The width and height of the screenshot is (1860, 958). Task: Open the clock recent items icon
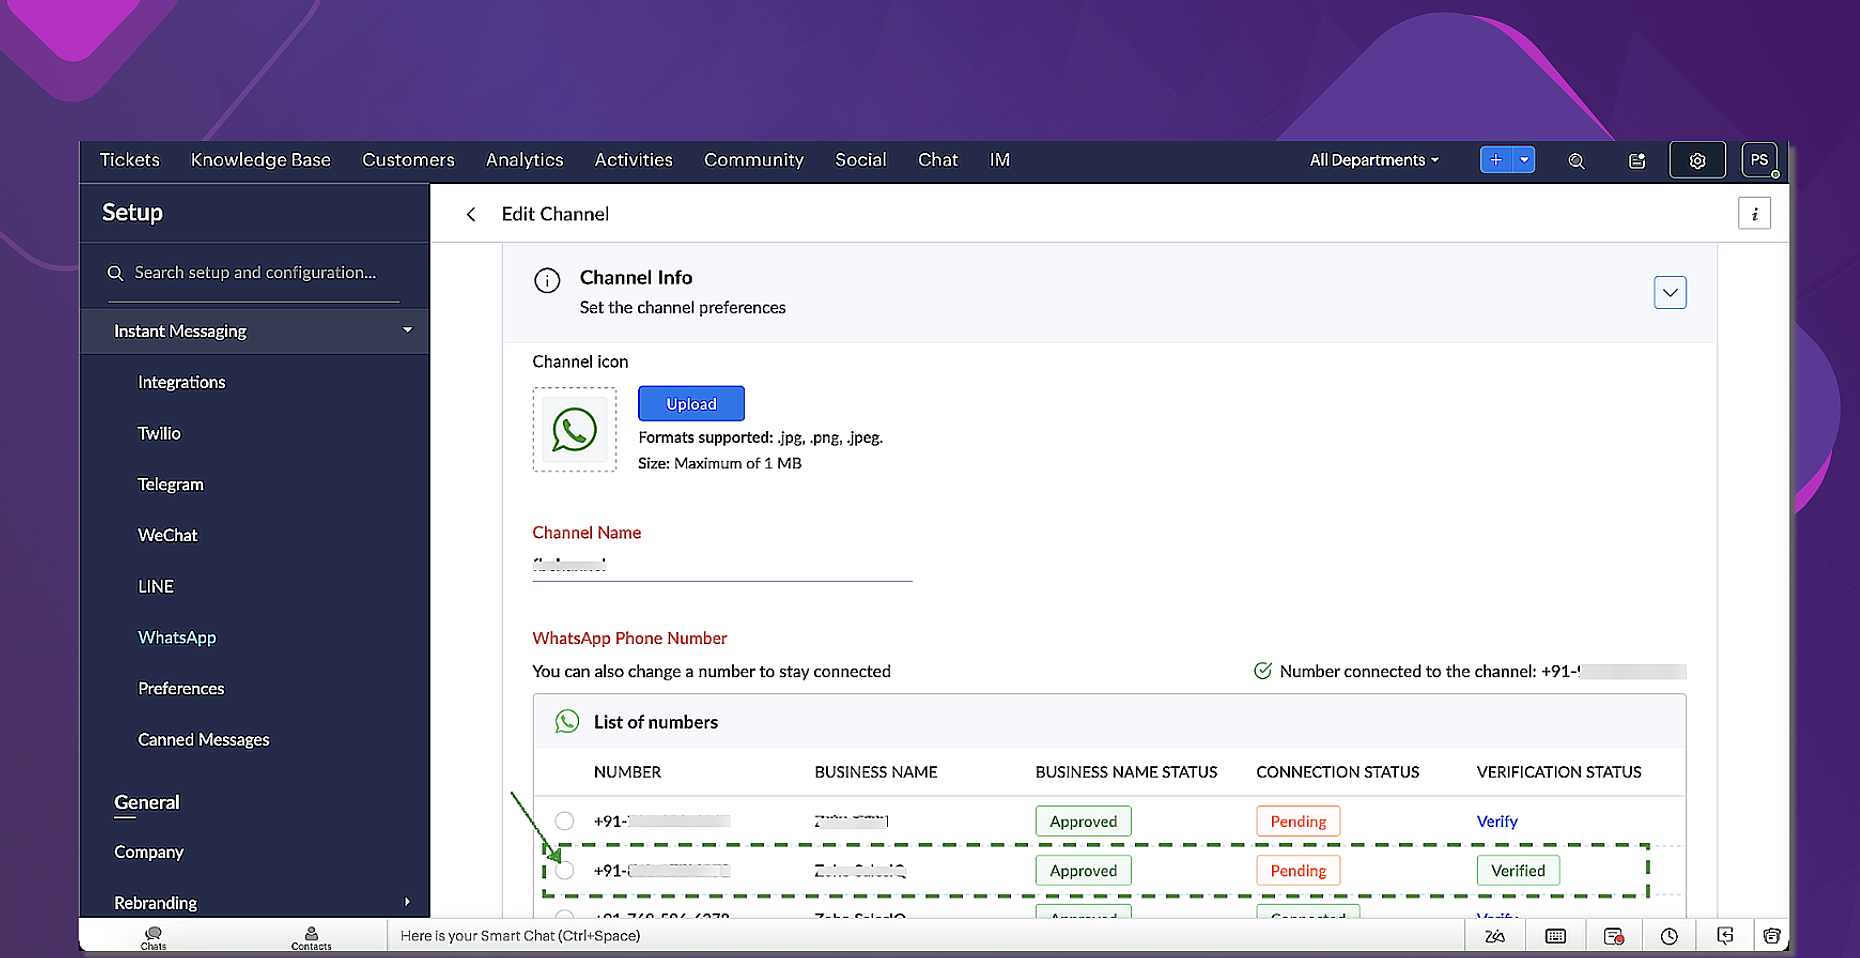(x=1669, y=936)
